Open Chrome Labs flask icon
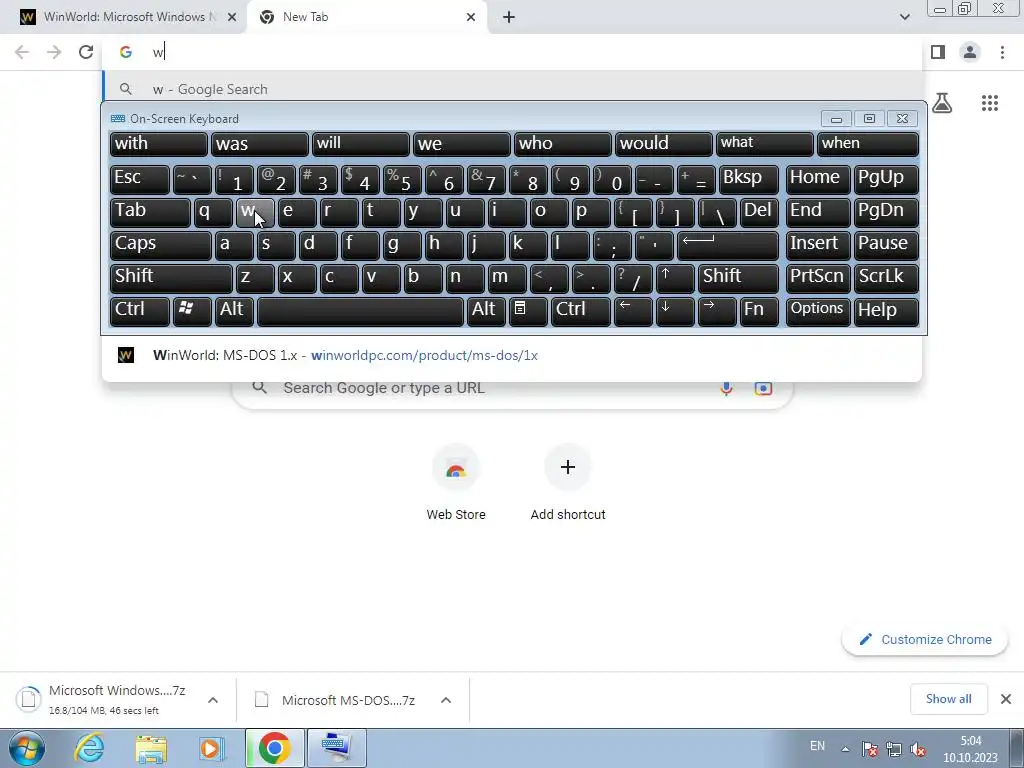Viewport: 1024px width, 768px height. coord(942,103)
